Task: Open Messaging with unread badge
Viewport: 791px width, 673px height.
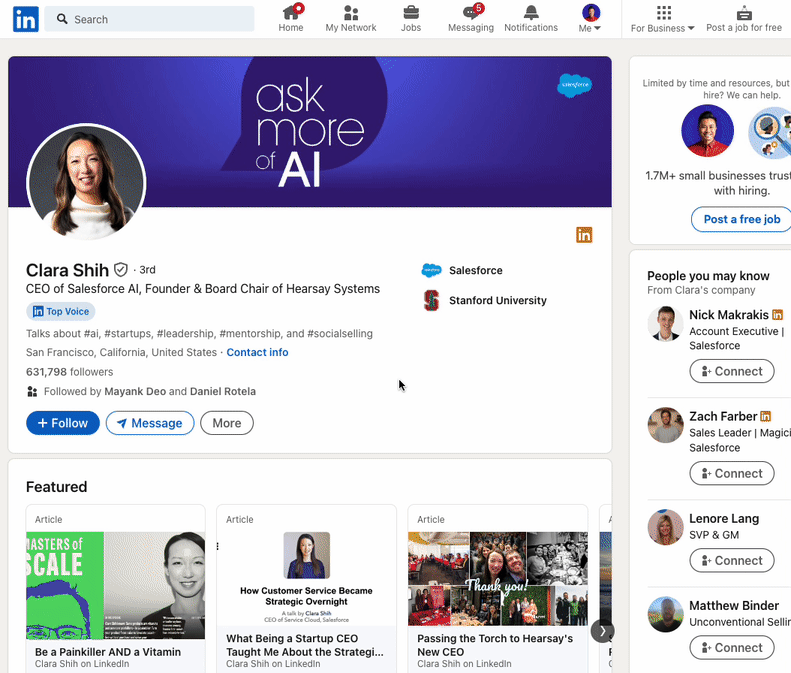Action: click(x=471, y=13)
